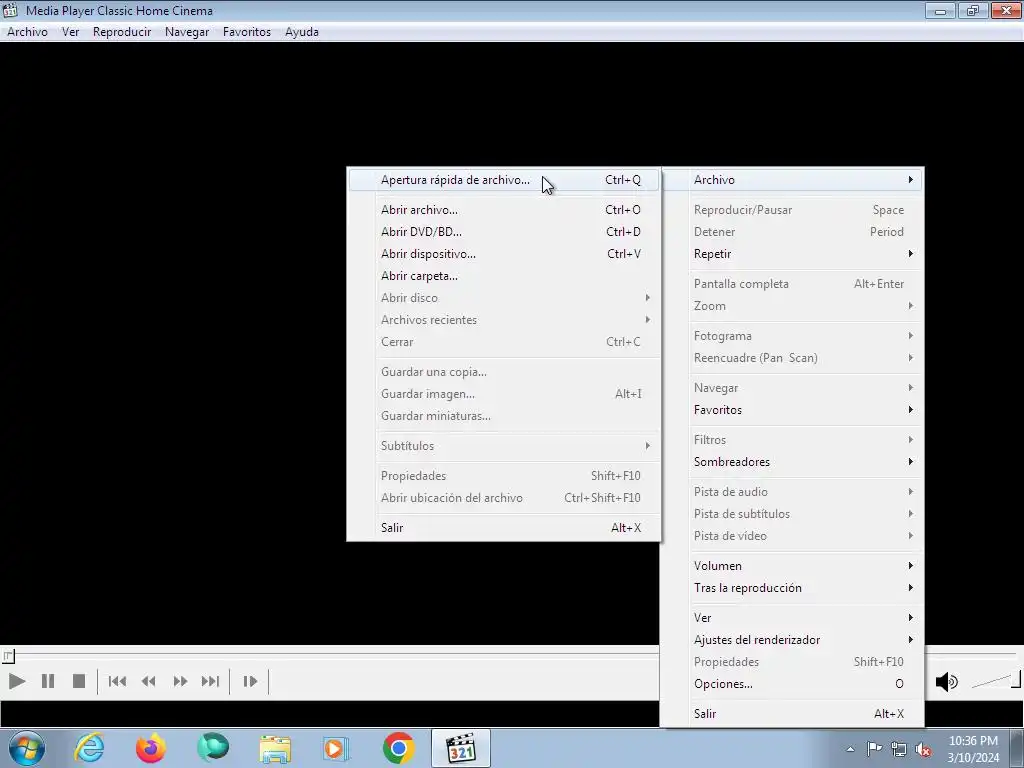Minimize the Media Player Classic window
Viewport: 1024px width, 768px height.
coord(940,10)
